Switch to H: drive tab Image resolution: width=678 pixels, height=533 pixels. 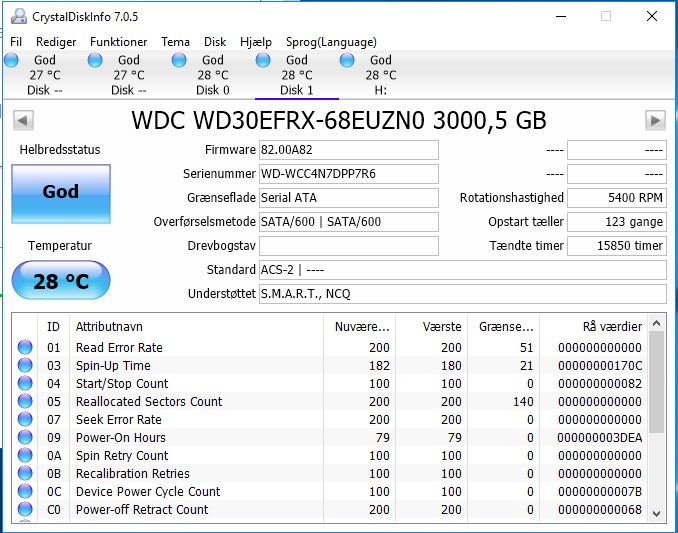381,75
